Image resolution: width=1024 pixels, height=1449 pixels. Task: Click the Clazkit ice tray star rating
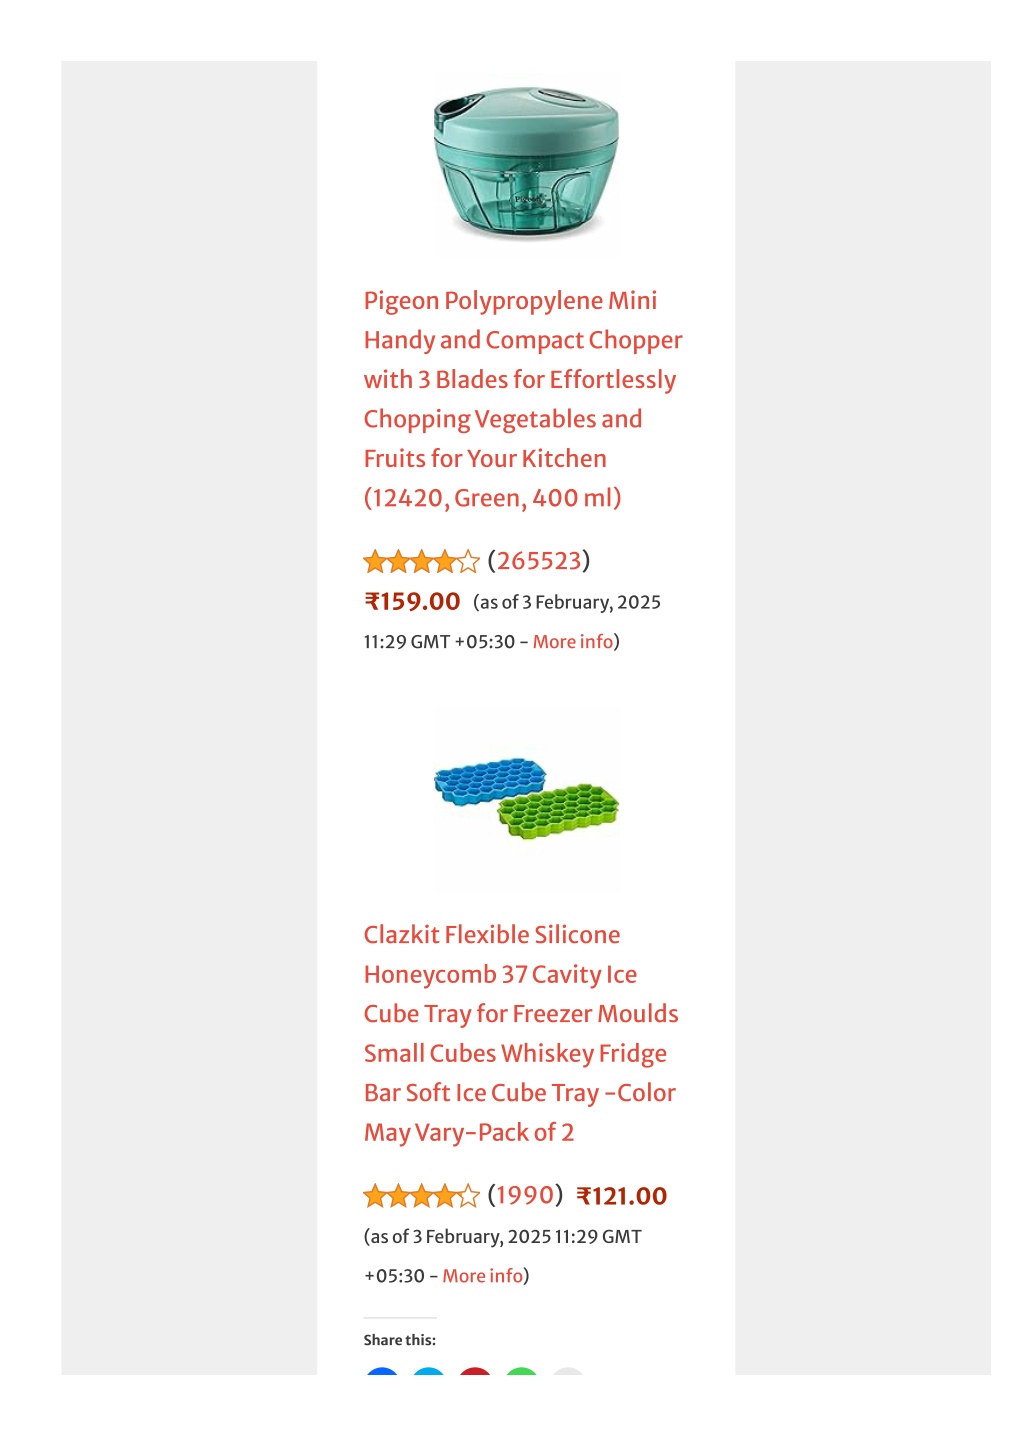tap(421, 1196)
